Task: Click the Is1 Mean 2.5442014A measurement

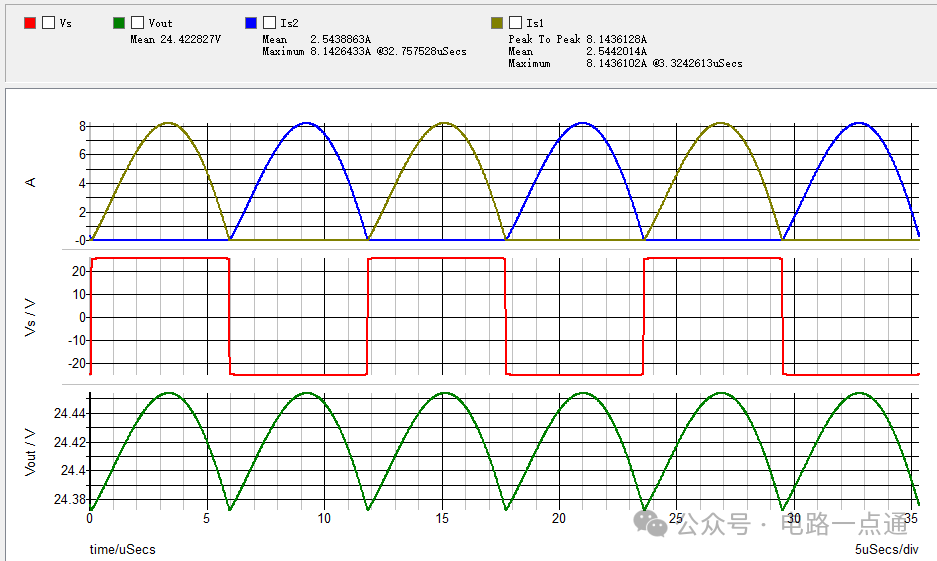Action: point(578,51)
